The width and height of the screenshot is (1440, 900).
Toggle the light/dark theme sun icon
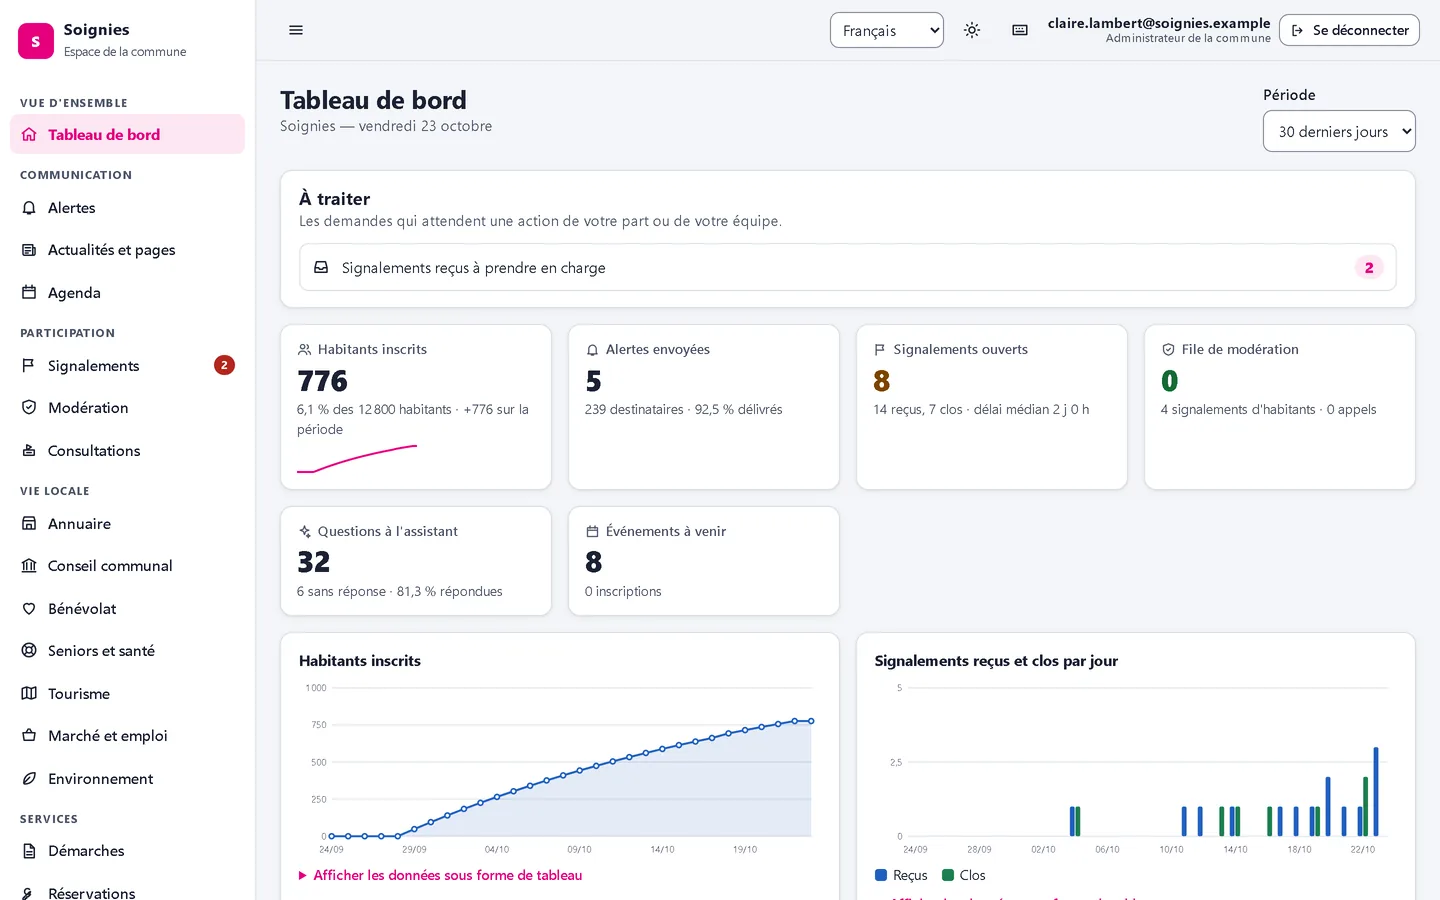[x=972, y=30]
